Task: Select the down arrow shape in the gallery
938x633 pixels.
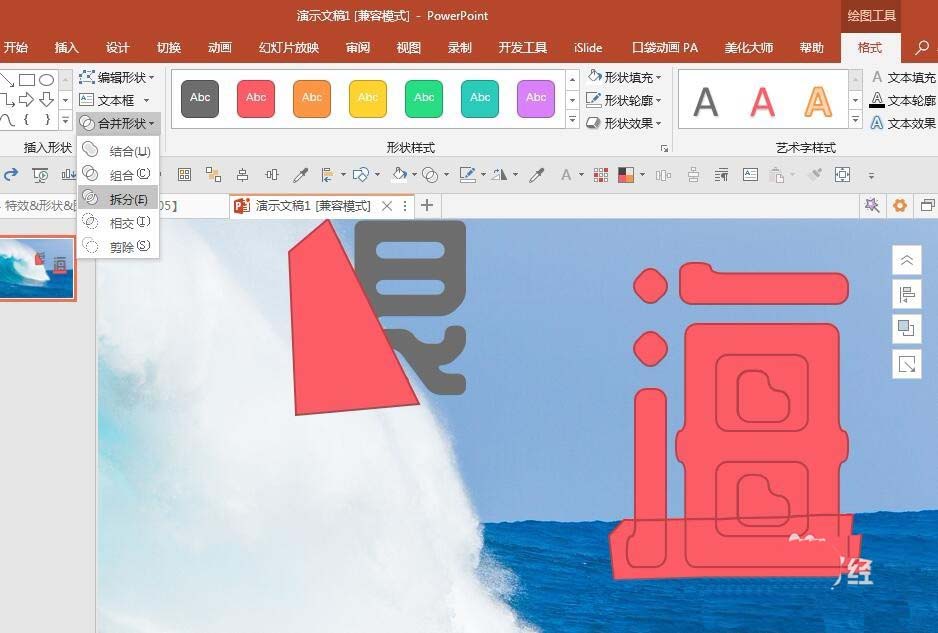Action: pyautogui.click(x=47, y=99)
